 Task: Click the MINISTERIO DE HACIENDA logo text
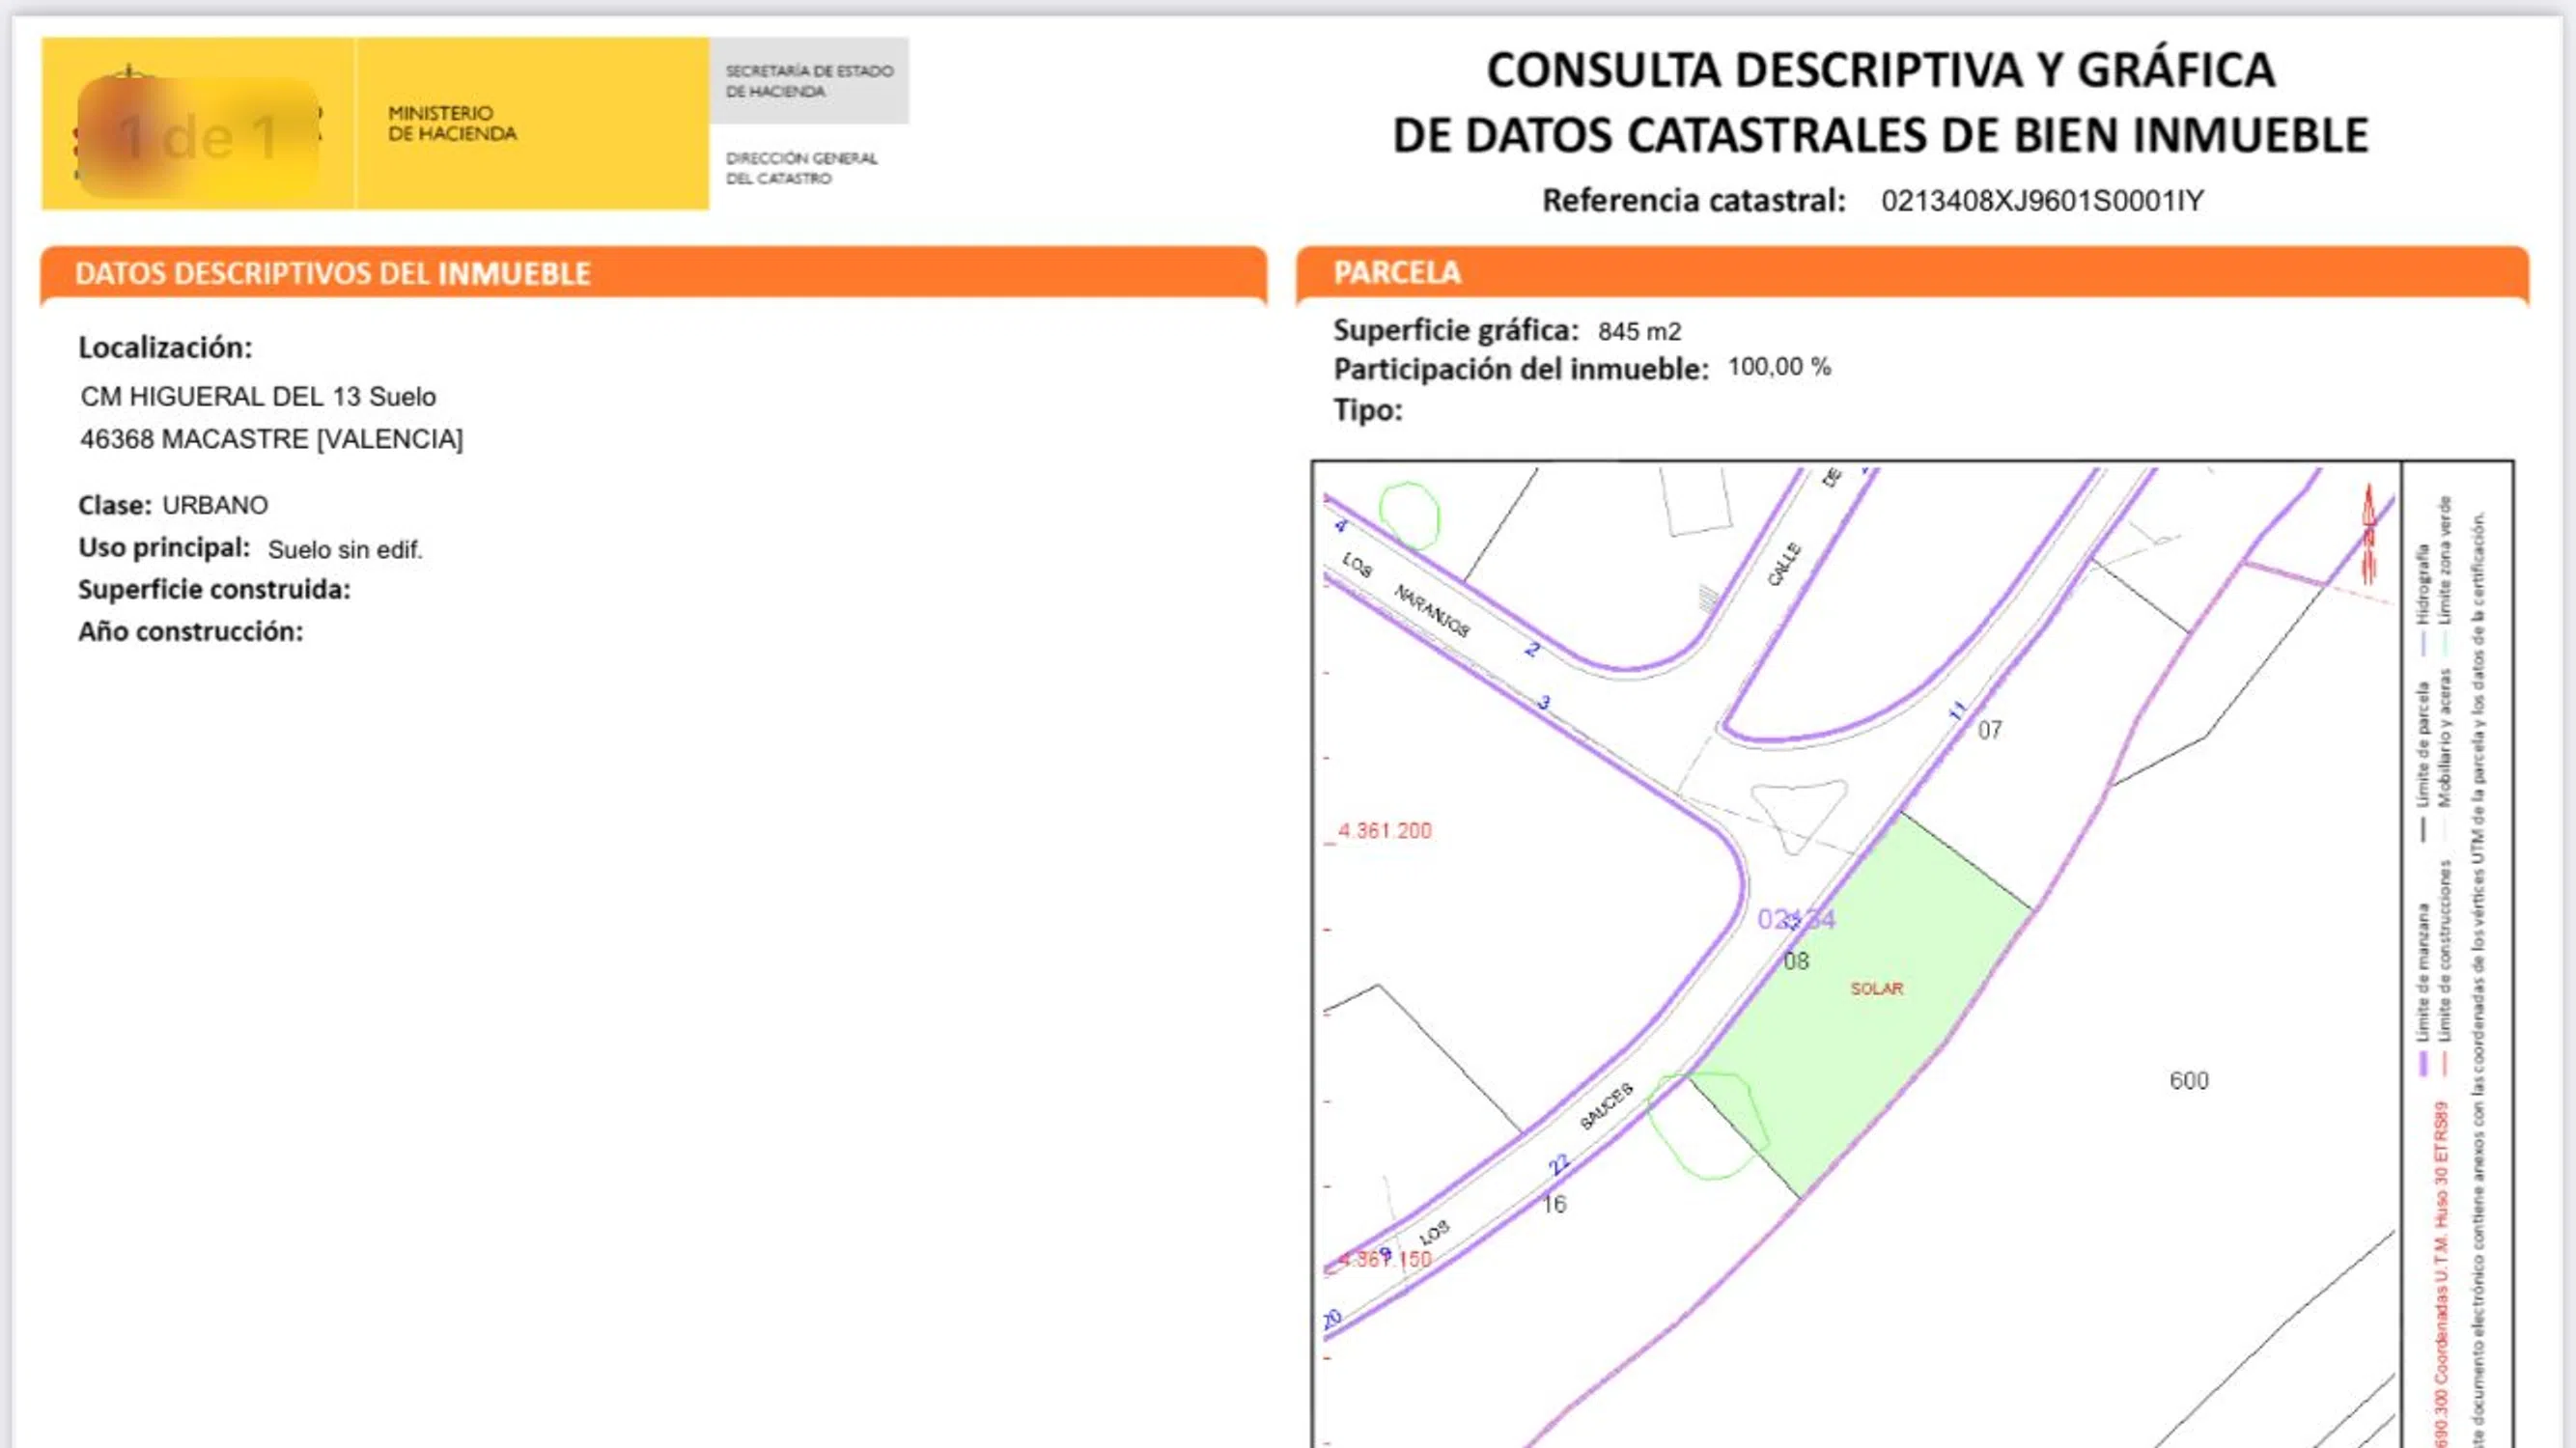[x=452, y=124]
